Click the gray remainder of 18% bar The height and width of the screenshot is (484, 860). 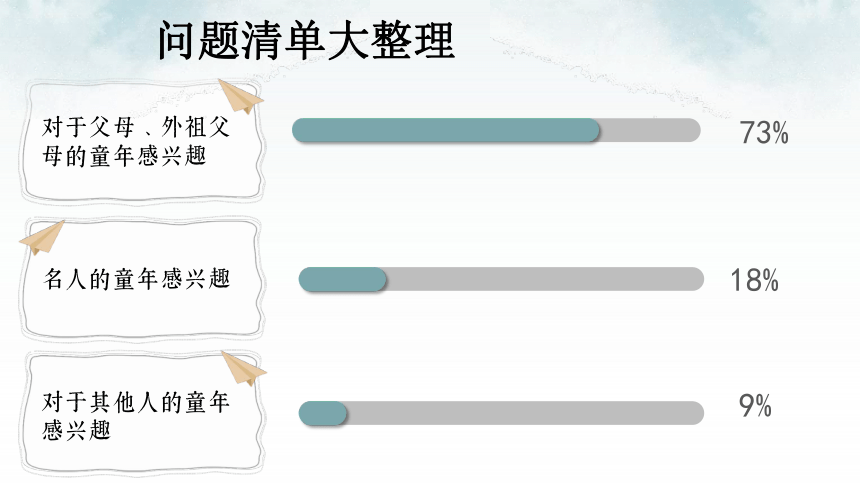(545, 279)
